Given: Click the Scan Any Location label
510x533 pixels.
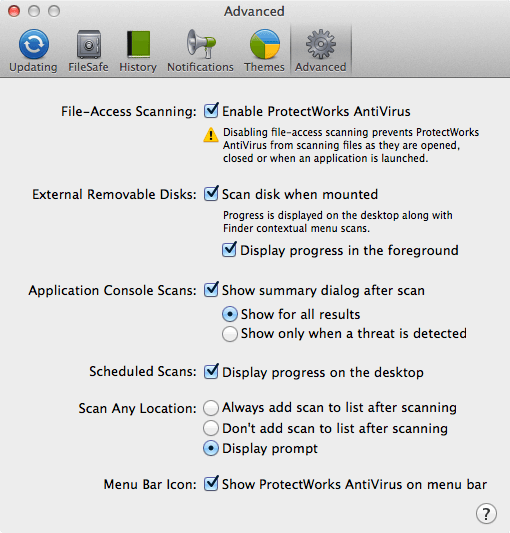Looking at the screenshot, I should point(137,408).
